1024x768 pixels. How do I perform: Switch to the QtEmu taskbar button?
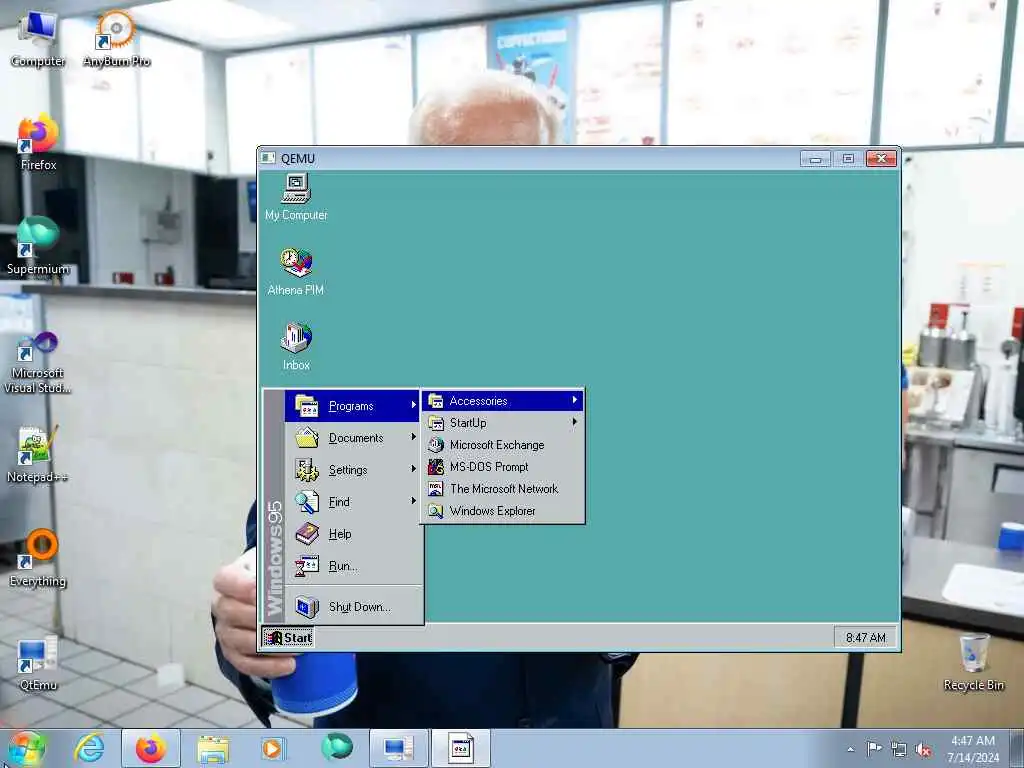398,748
